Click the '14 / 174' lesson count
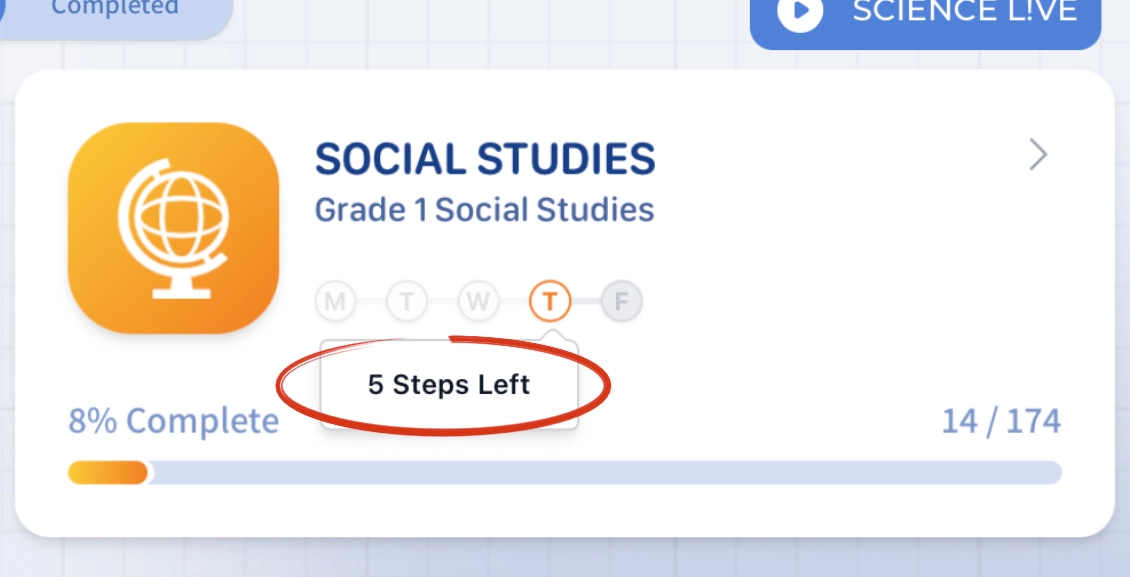 point(1001,421)
